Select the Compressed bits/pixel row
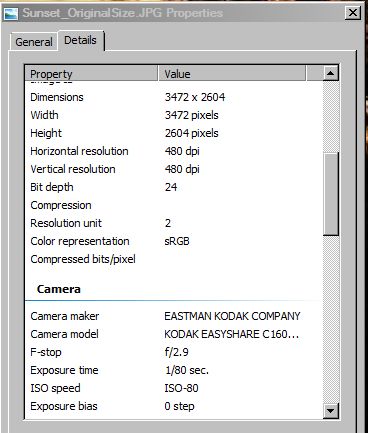This screenshot has width=368, height=433. tap(174, 259)
